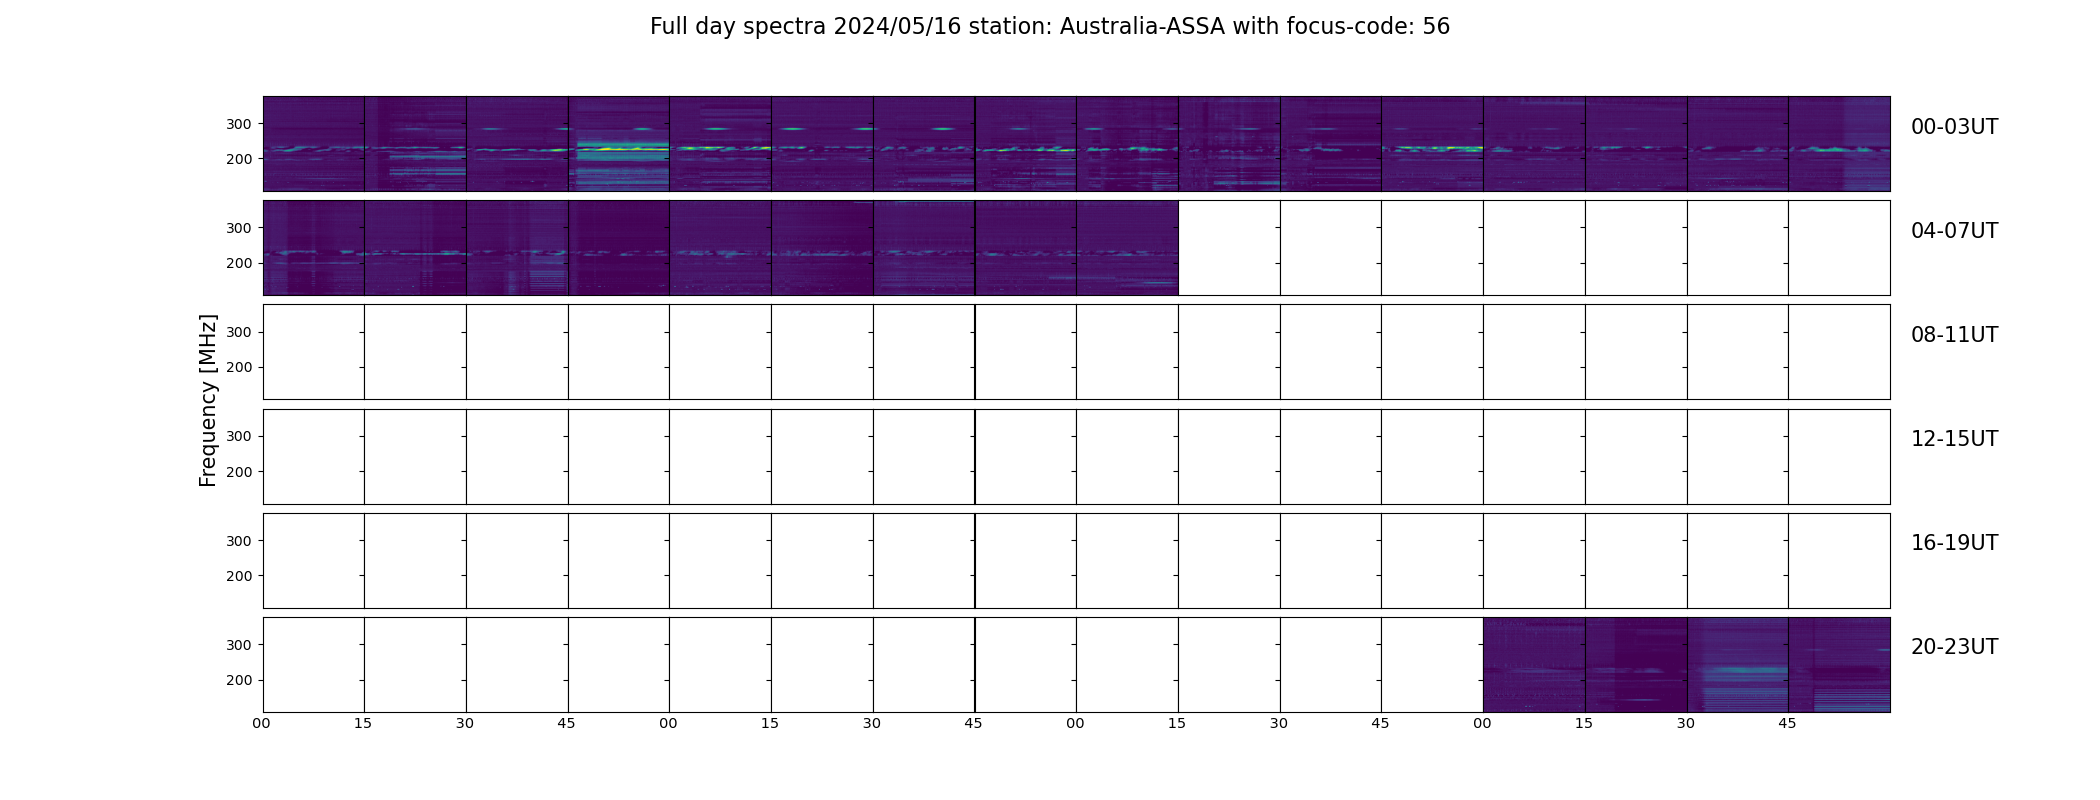Click the plot title mentioning Australia-ASSA

pyautogui.click(x=1049, y=27)
